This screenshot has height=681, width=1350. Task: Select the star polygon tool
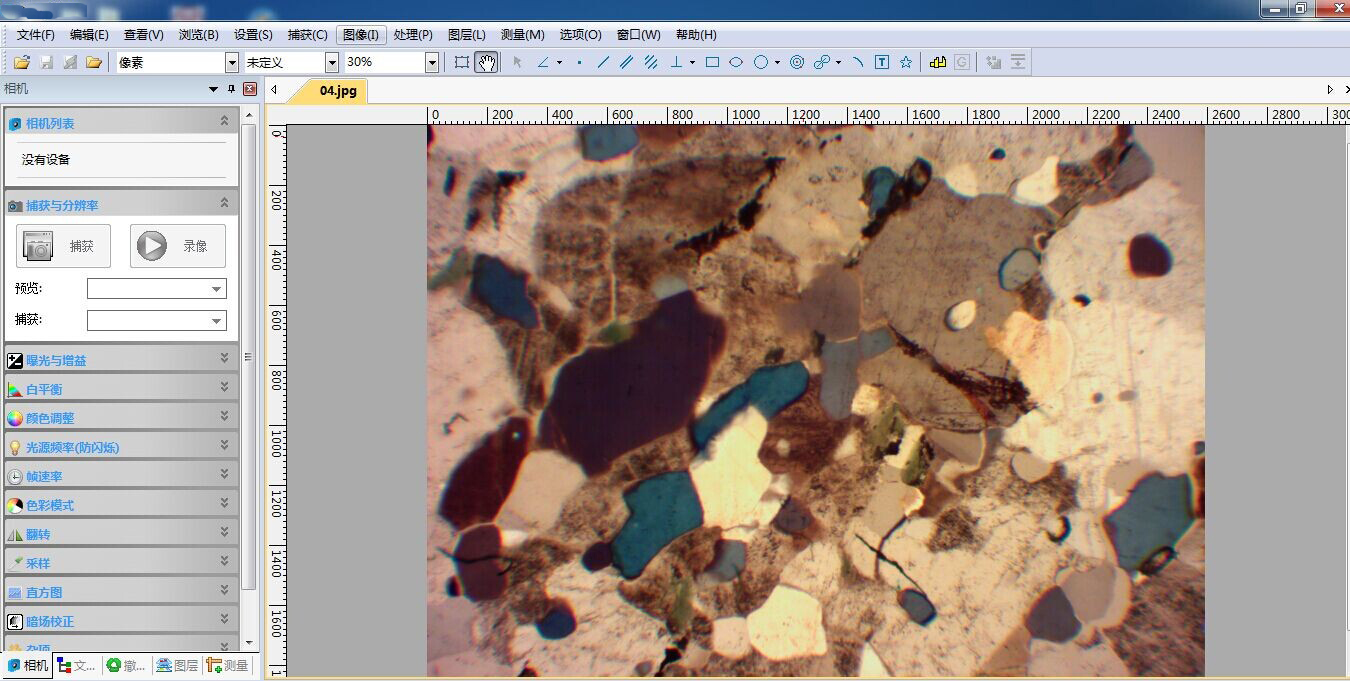click(x=906, y=62)
